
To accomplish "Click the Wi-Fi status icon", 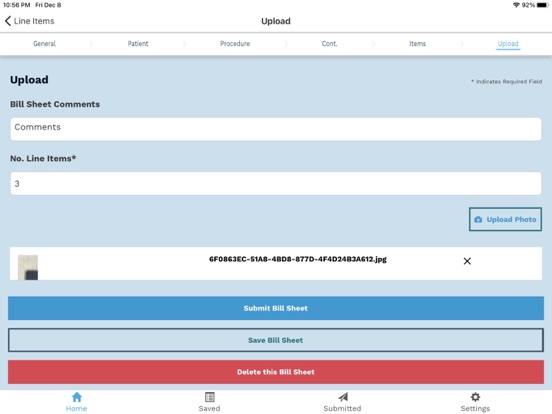I will pyautogui.click(x=516, y=5).
